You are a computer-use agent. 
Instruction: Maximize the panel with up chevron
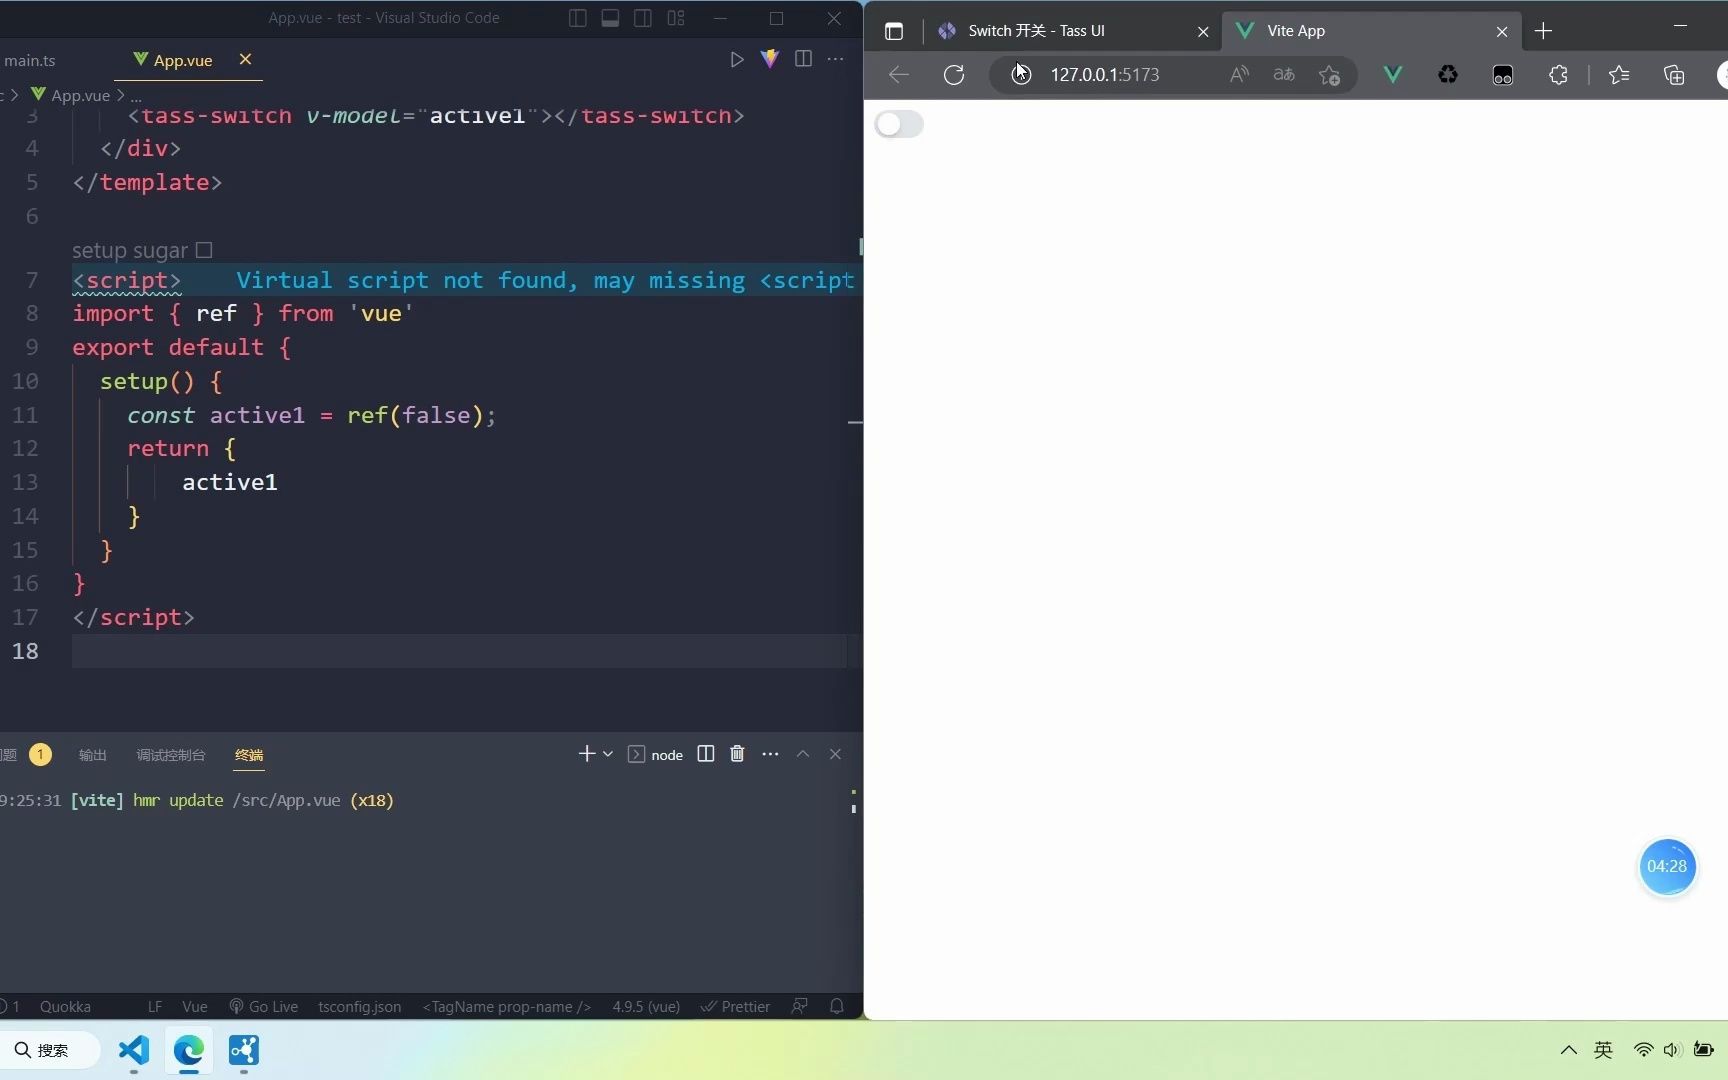pos(803,754)
